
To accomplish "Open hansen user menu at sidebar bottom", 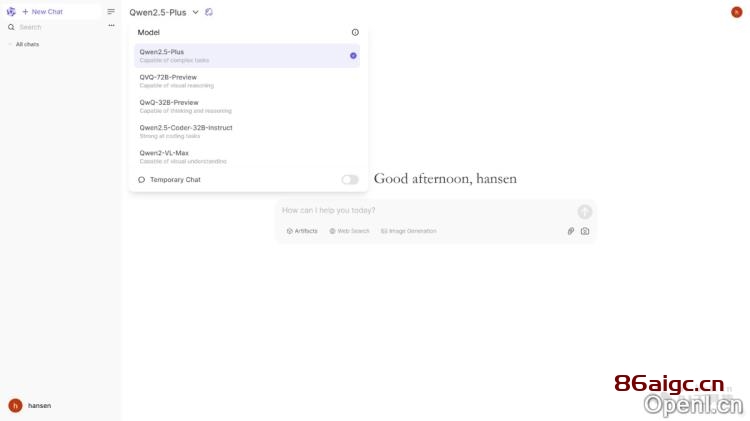I will 30,406.
